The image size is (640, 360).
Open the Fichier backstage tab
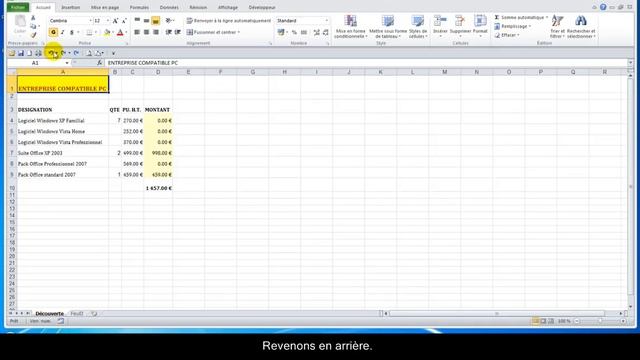click(18, 7)
